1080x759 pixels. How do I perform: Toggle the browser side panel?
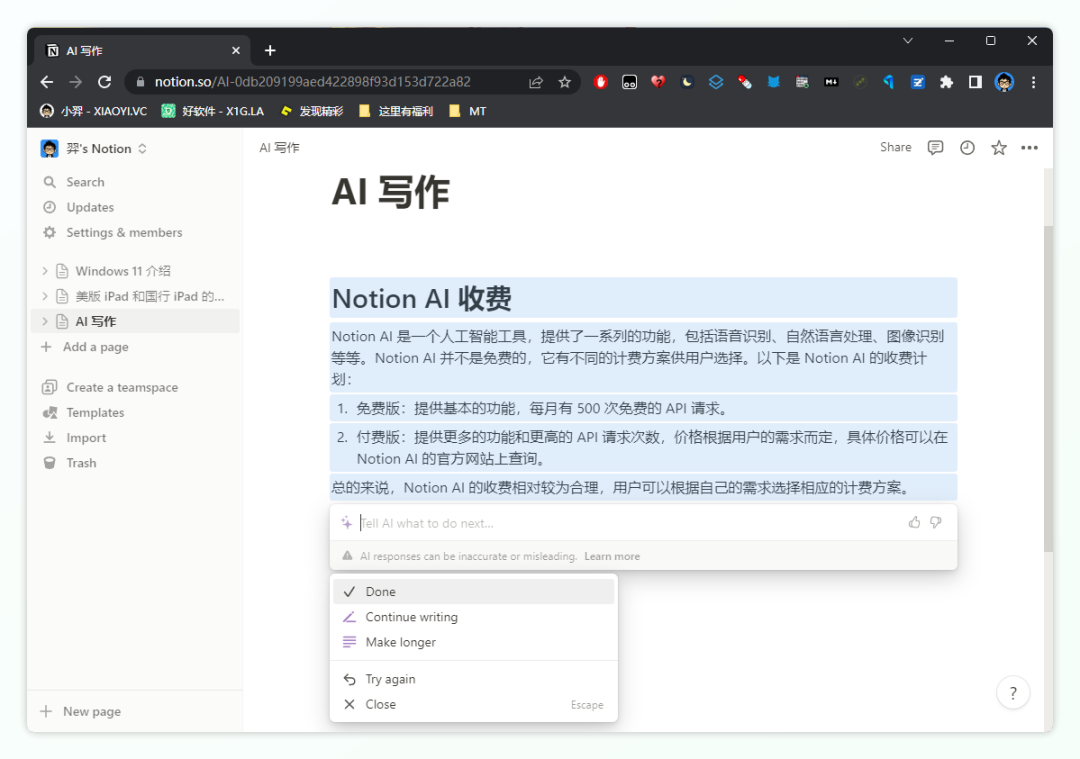point(975,82)
